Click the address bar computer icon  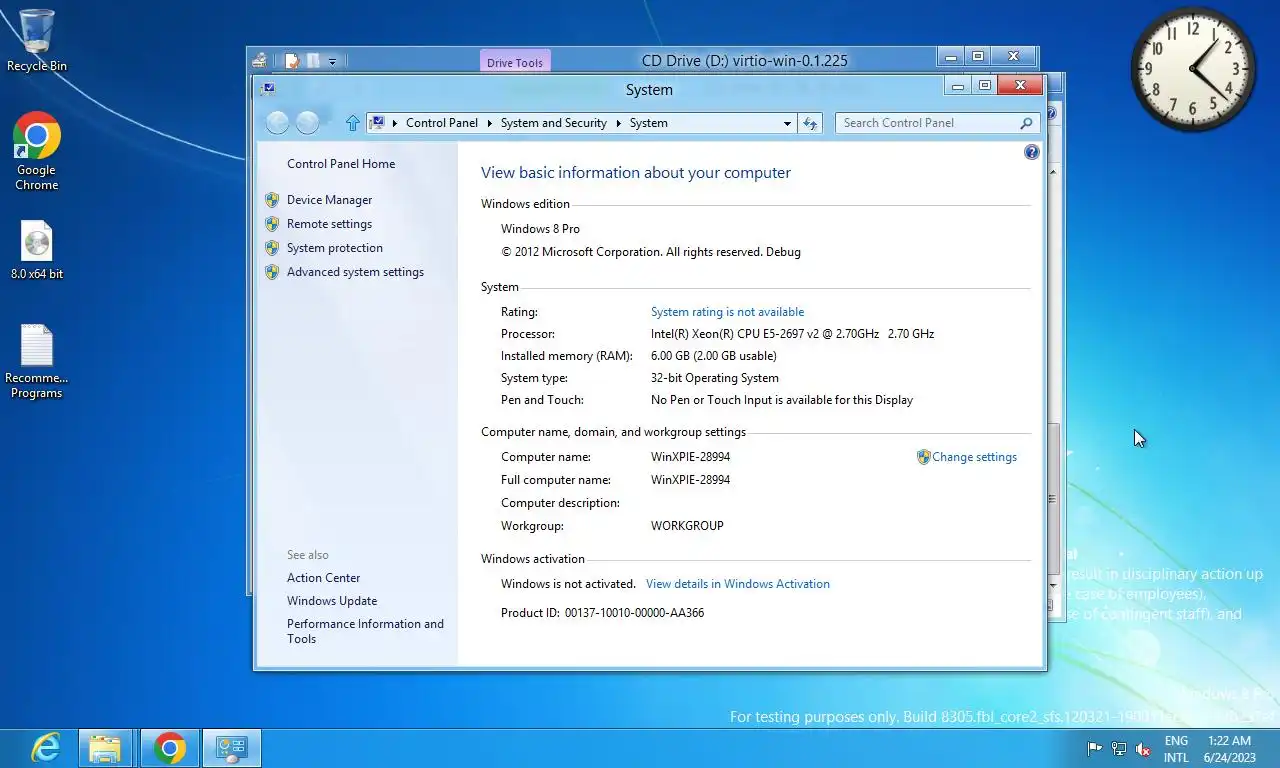tap(377, 123)
